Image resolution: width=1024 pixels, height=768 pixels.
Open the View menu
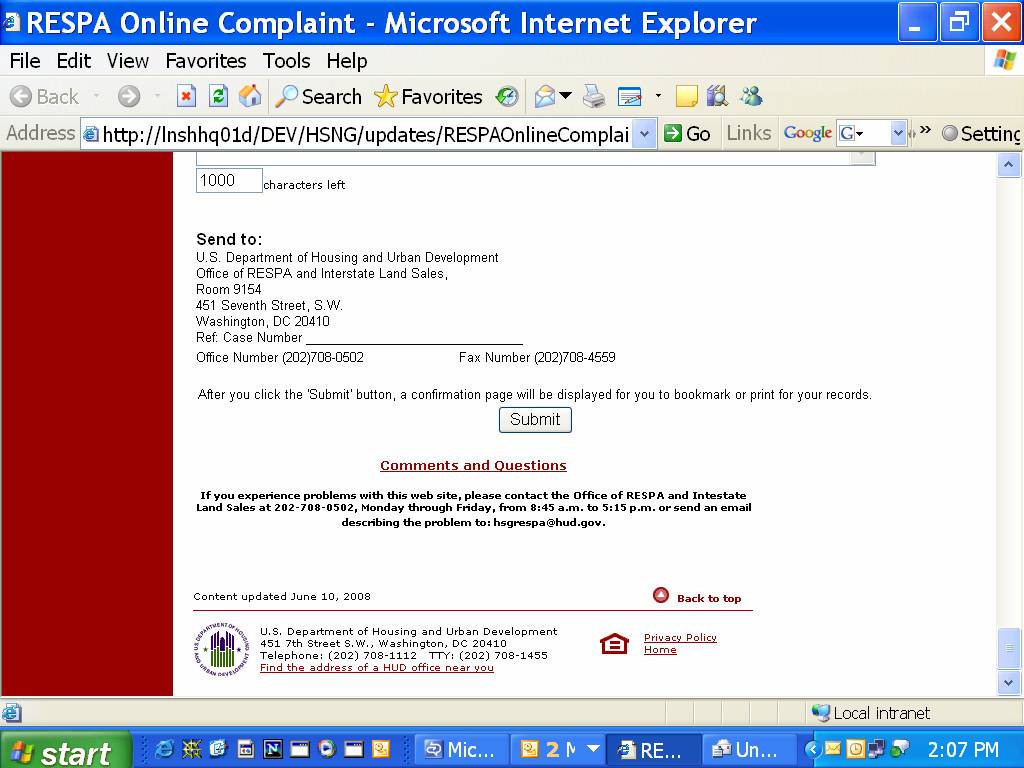point(127,61)
